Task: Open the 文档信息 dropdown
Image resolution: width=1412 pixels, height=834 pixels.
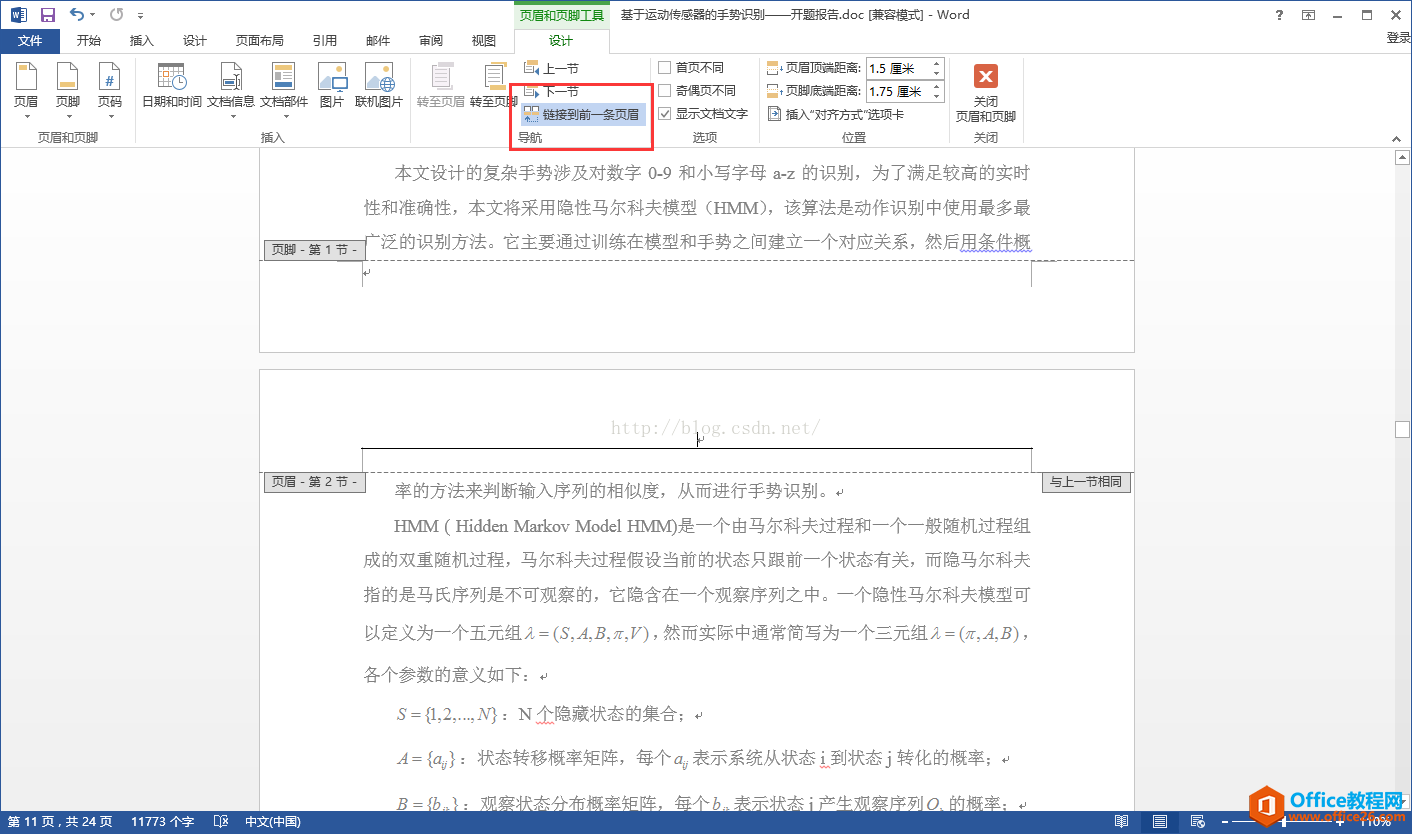Action: [x=231, y=90]
